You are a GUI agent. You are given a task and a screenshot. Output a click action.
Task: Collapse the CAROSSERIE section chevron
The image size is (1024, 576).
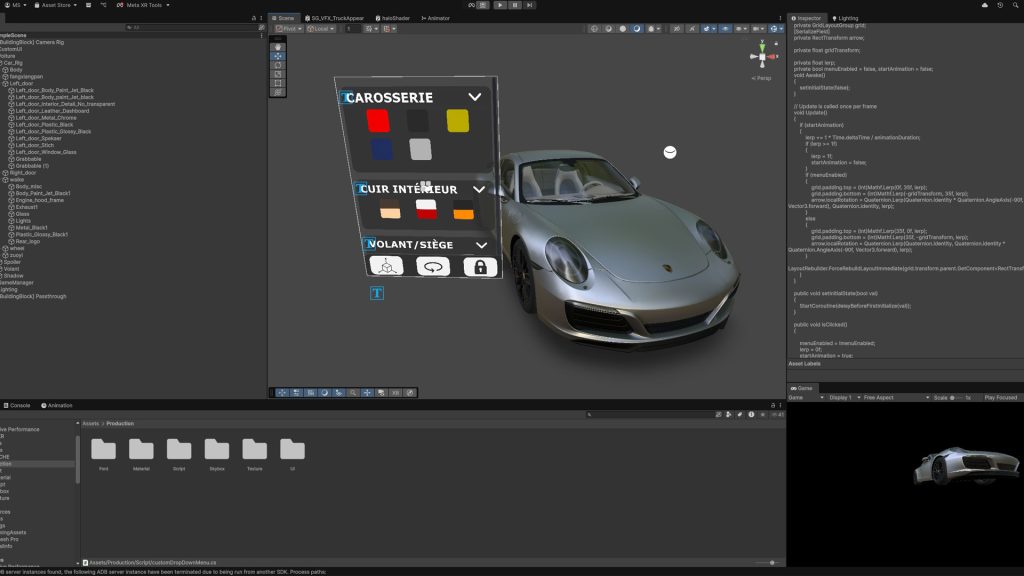[x=475, y=97]
